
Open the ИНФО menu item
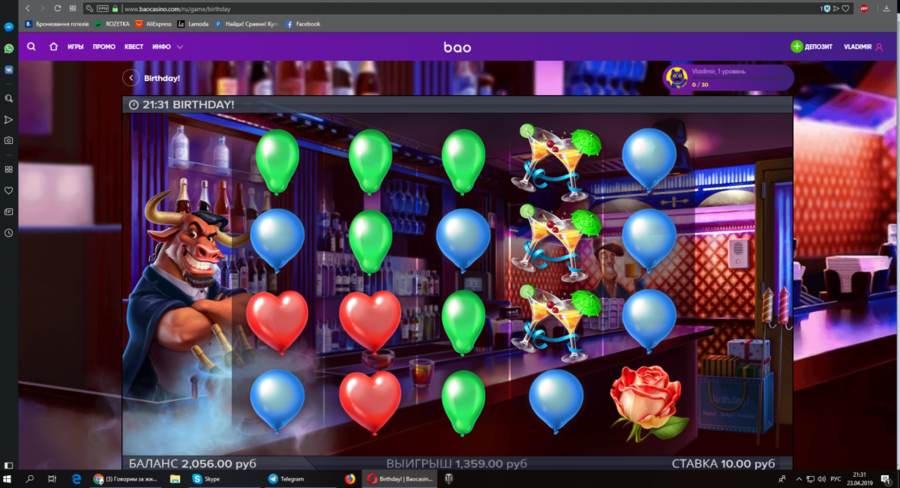tap(161, 47)
